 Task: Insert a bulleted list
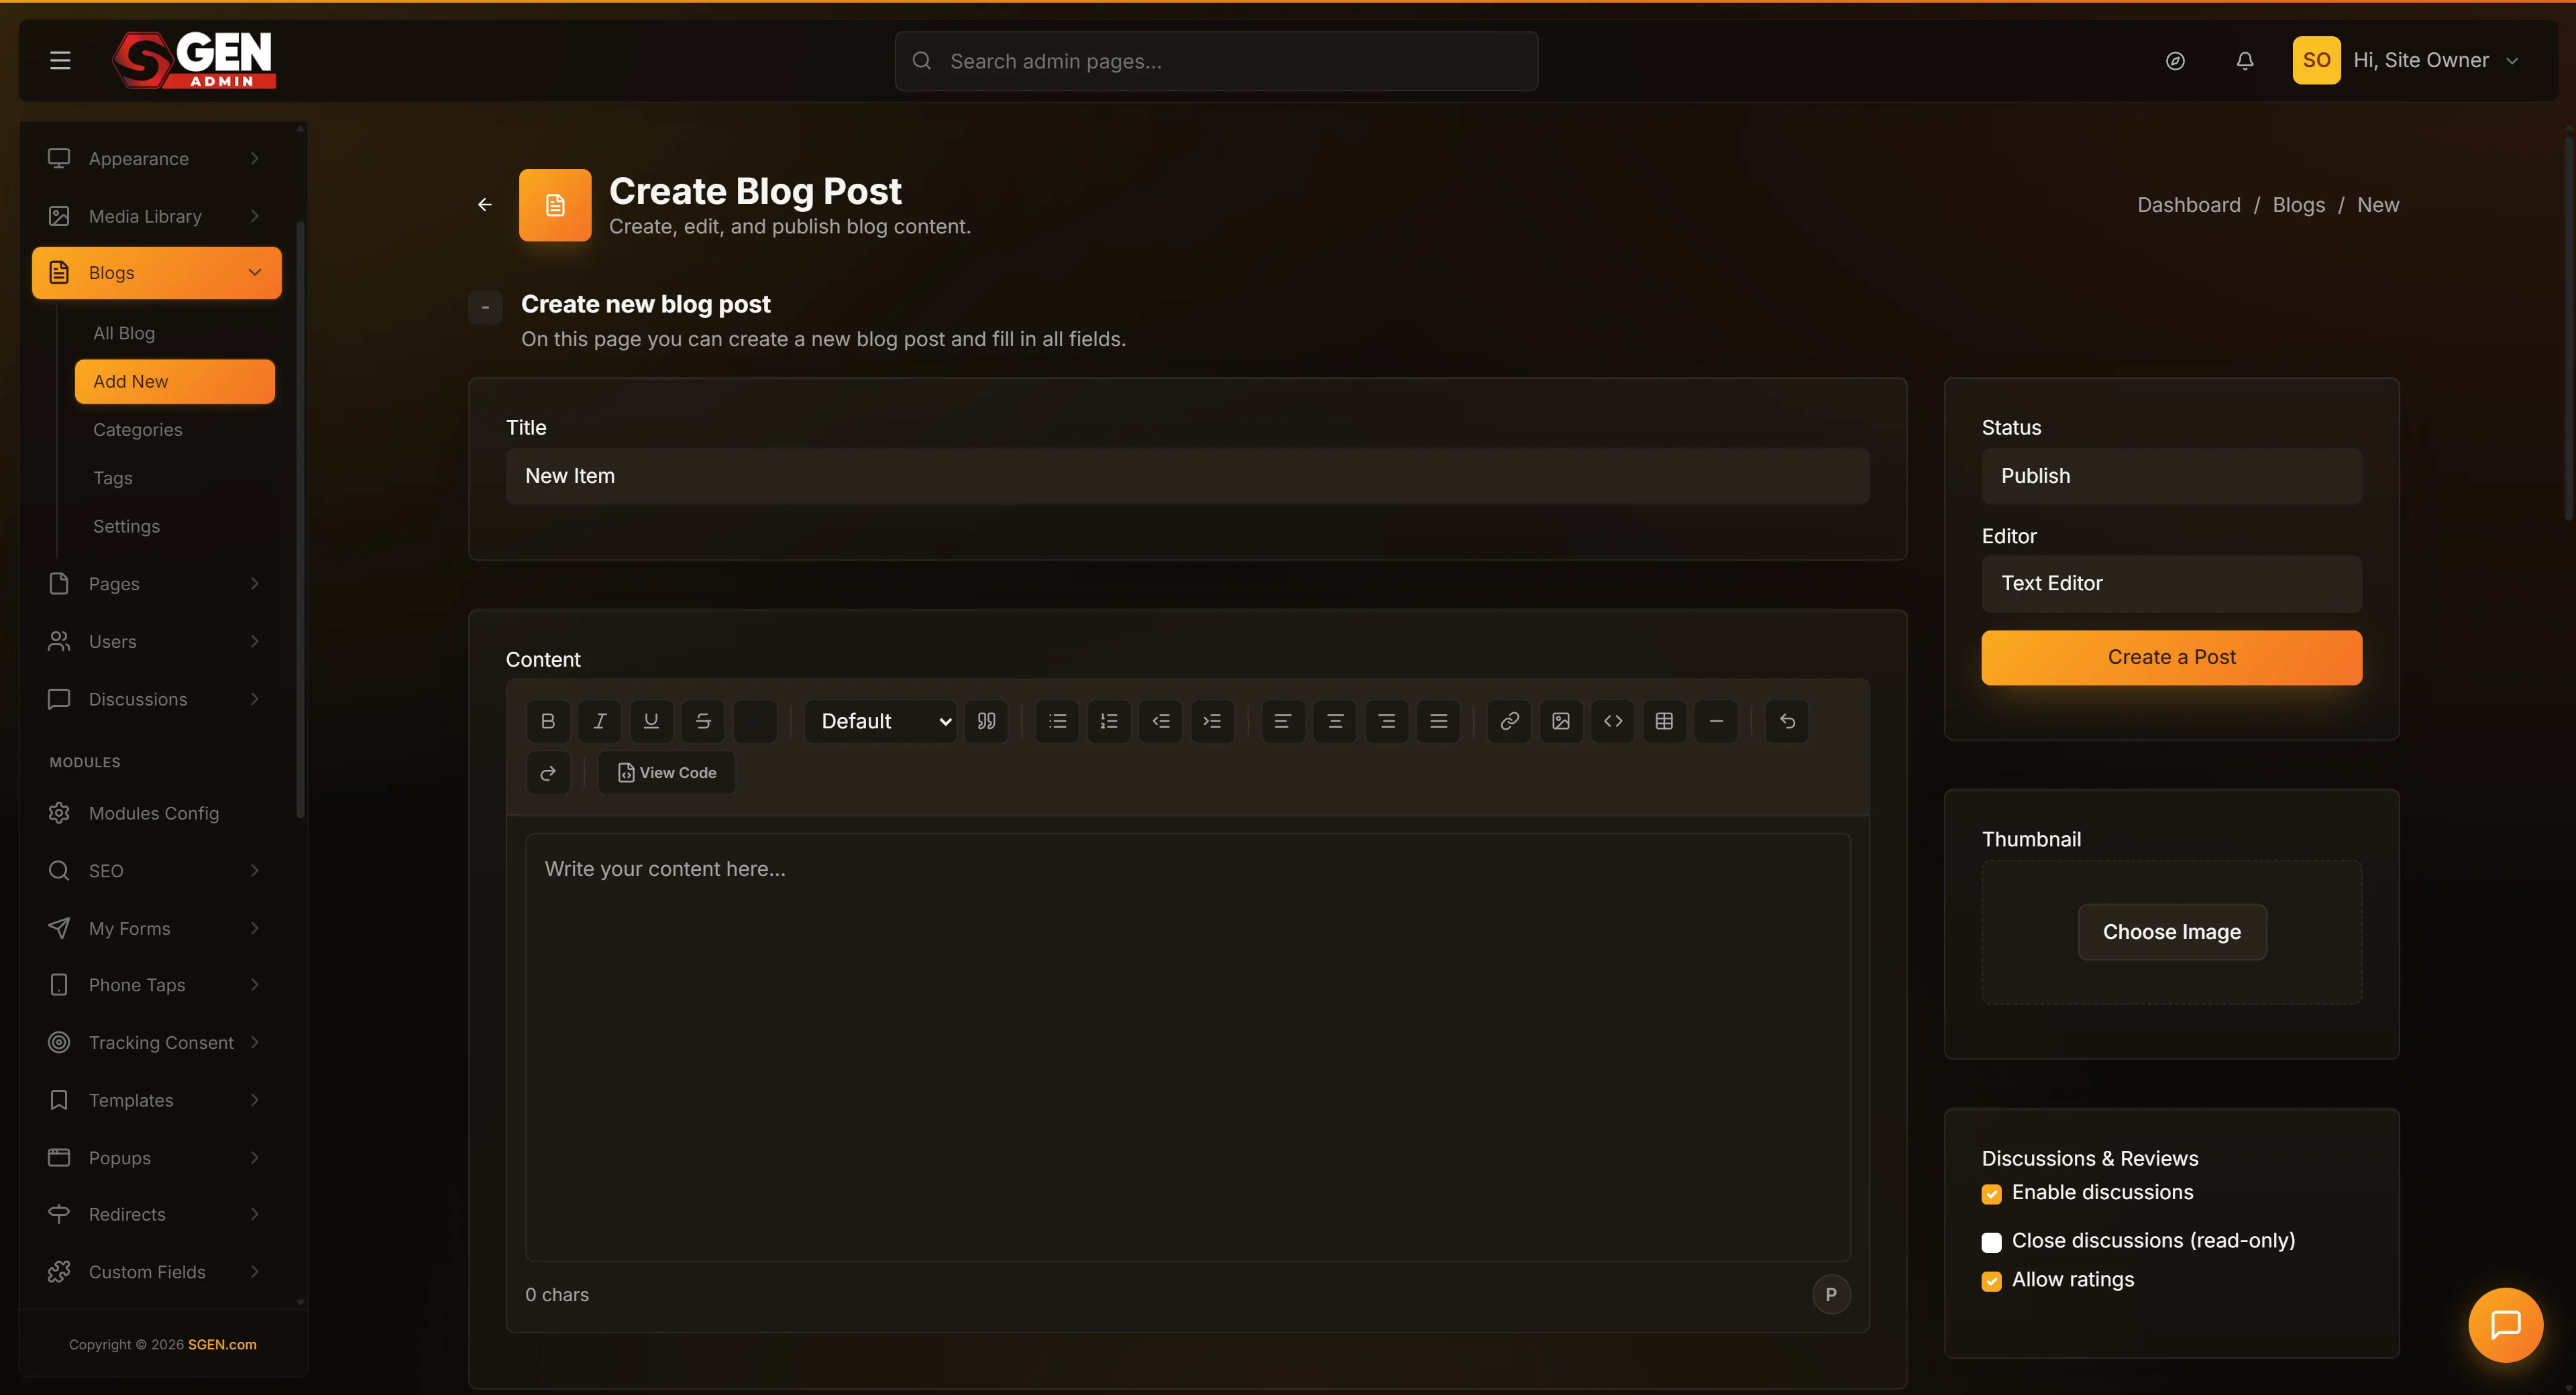click(1057, 721)
